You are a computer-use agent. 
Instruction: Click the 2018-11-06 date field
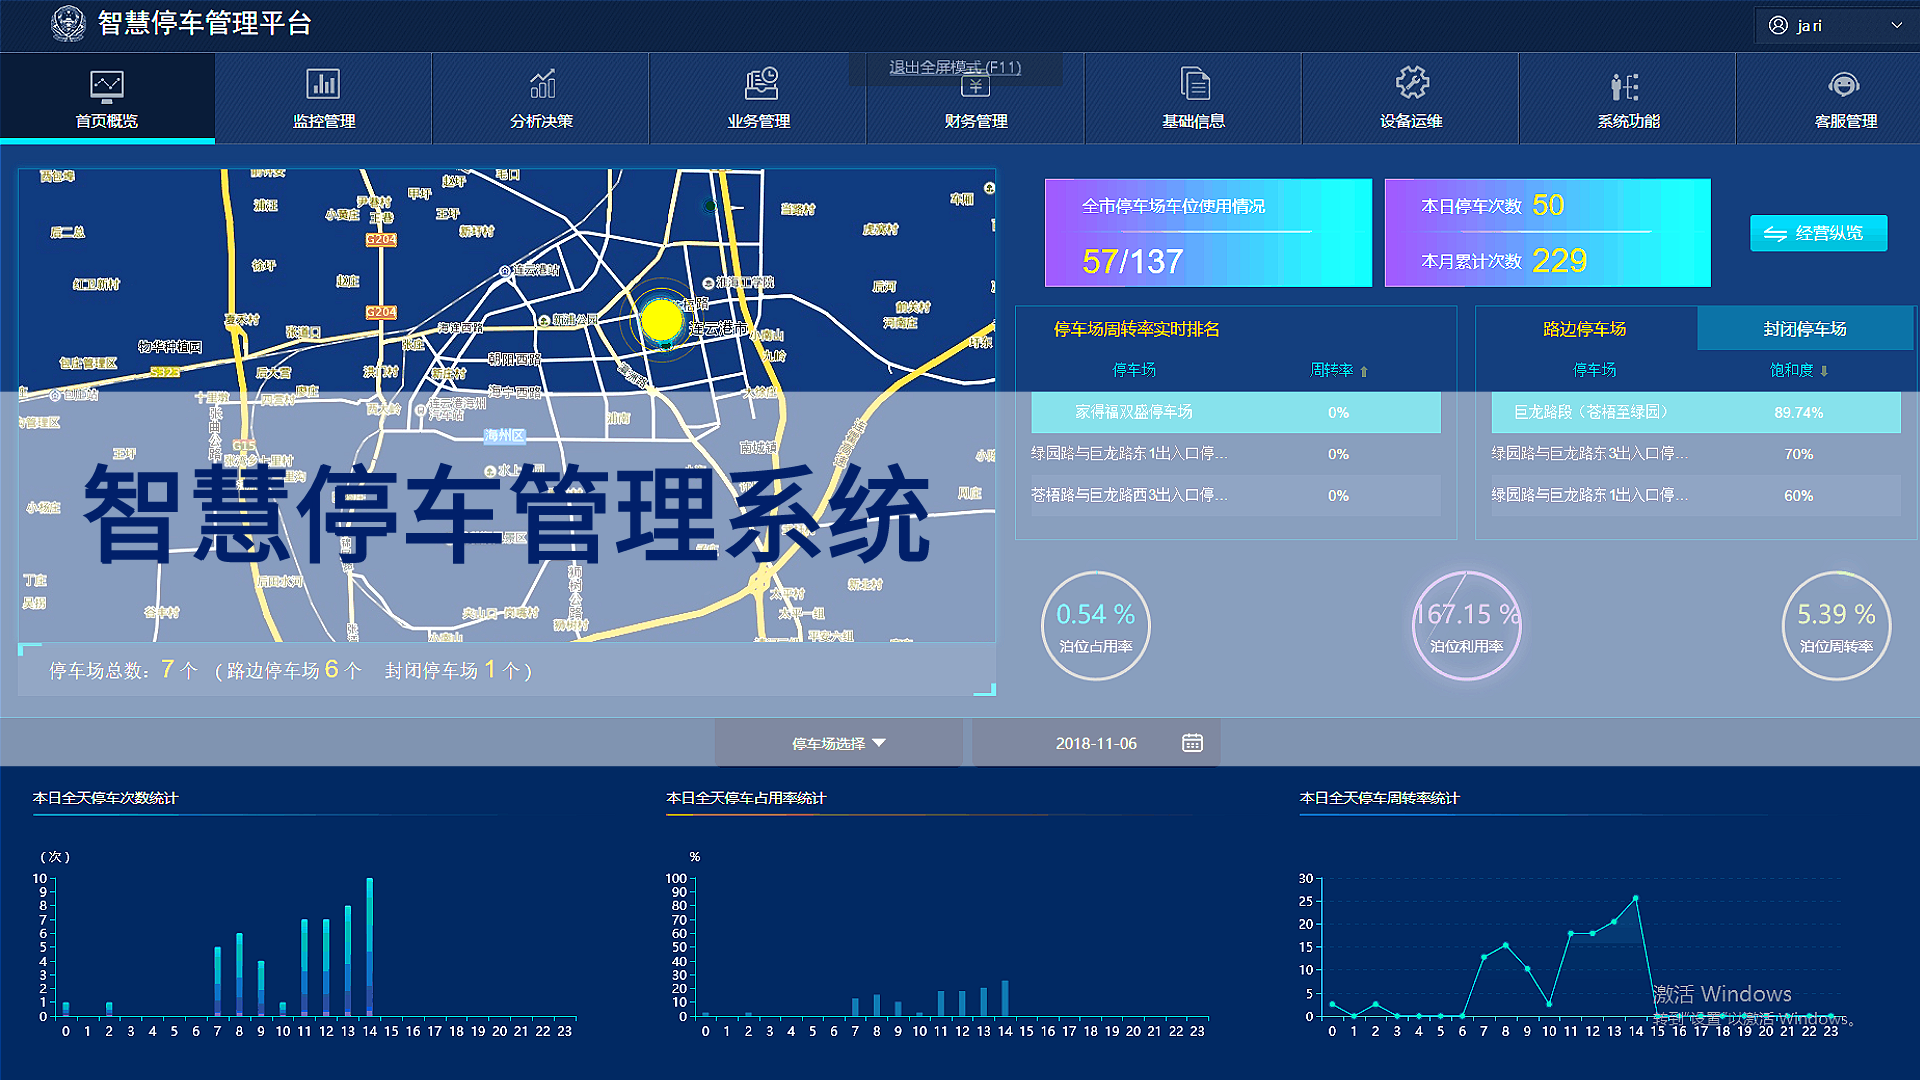pyautogui.click(x=1095, y=743)
